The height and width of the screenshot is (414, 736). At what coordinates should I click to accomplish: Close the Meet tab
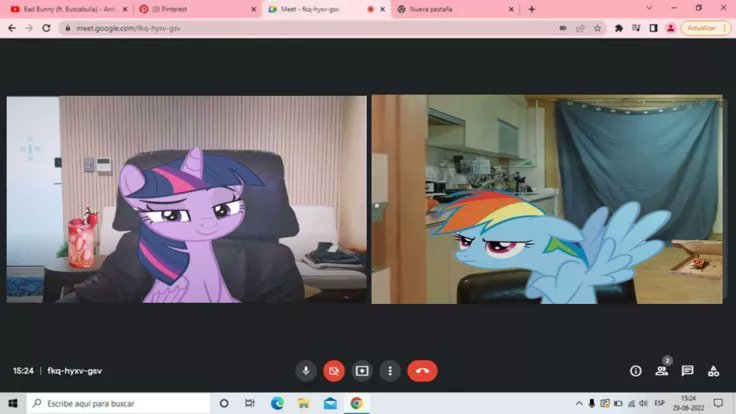click(383, 9)
